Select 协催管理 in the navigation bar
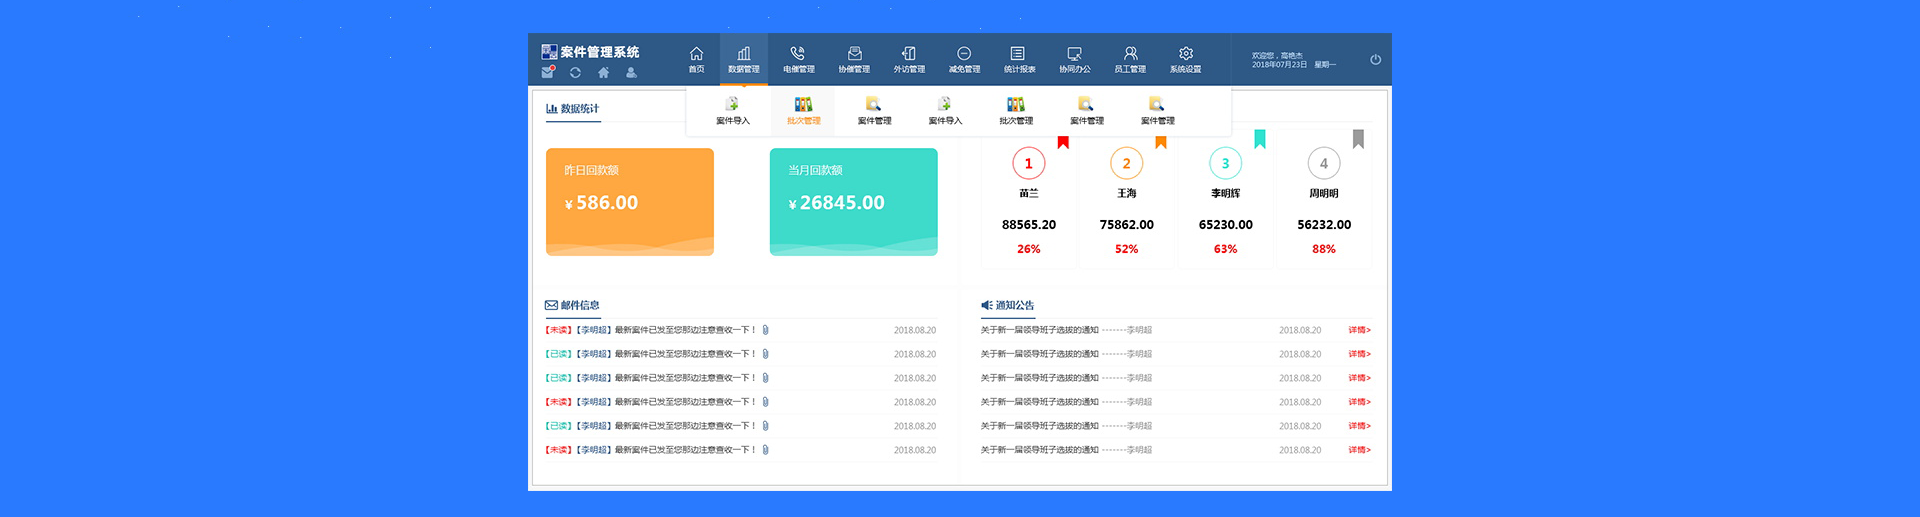This screenshot has width=1920, height=517. click(854, 60)
